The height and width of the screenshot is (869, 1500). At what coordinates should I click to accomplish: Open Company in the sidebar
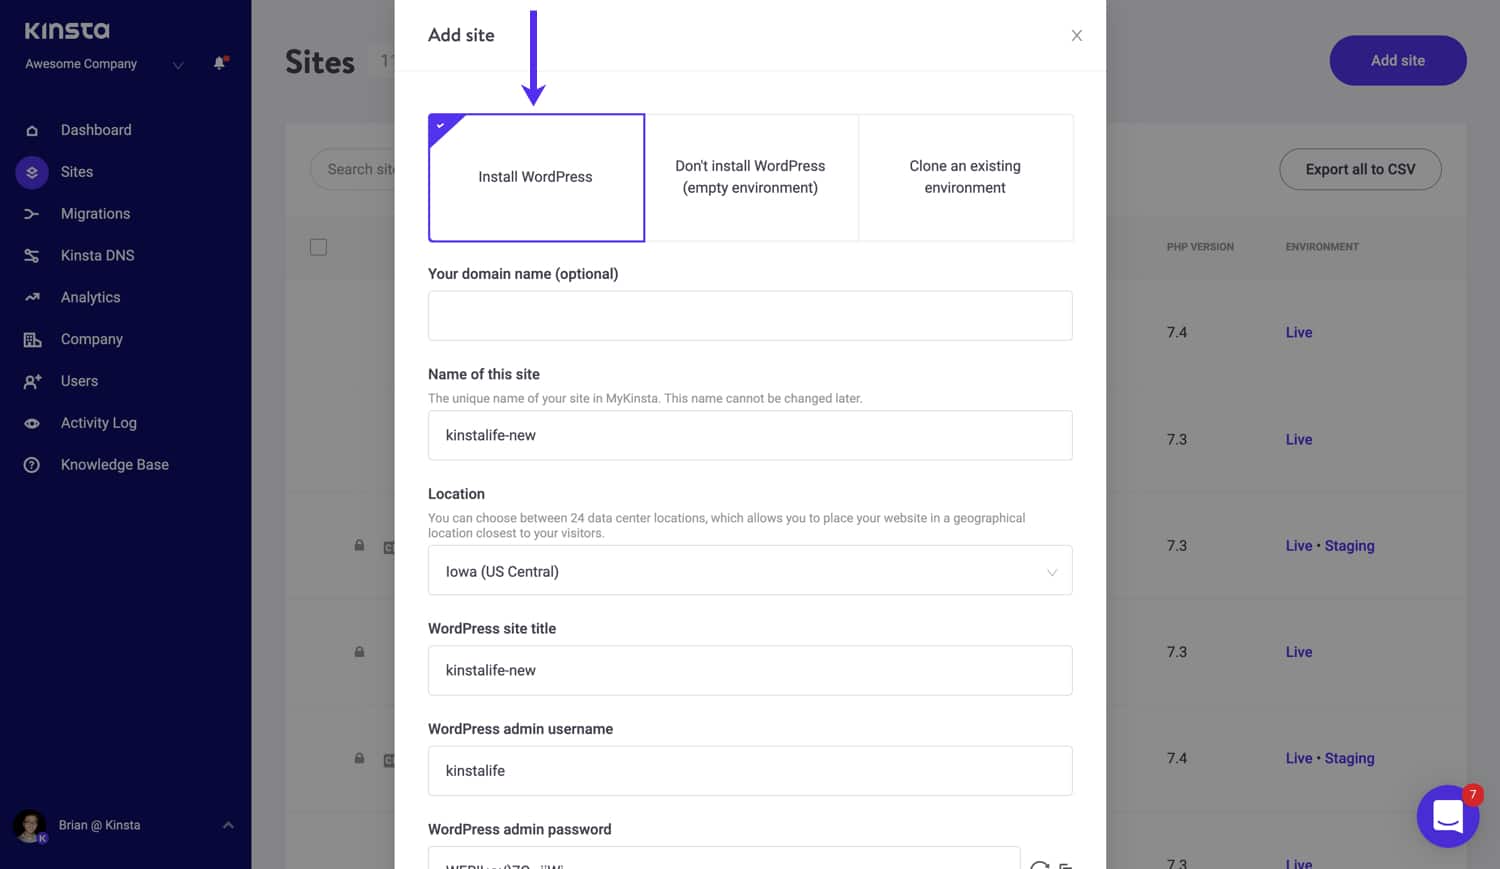(91, 339)
